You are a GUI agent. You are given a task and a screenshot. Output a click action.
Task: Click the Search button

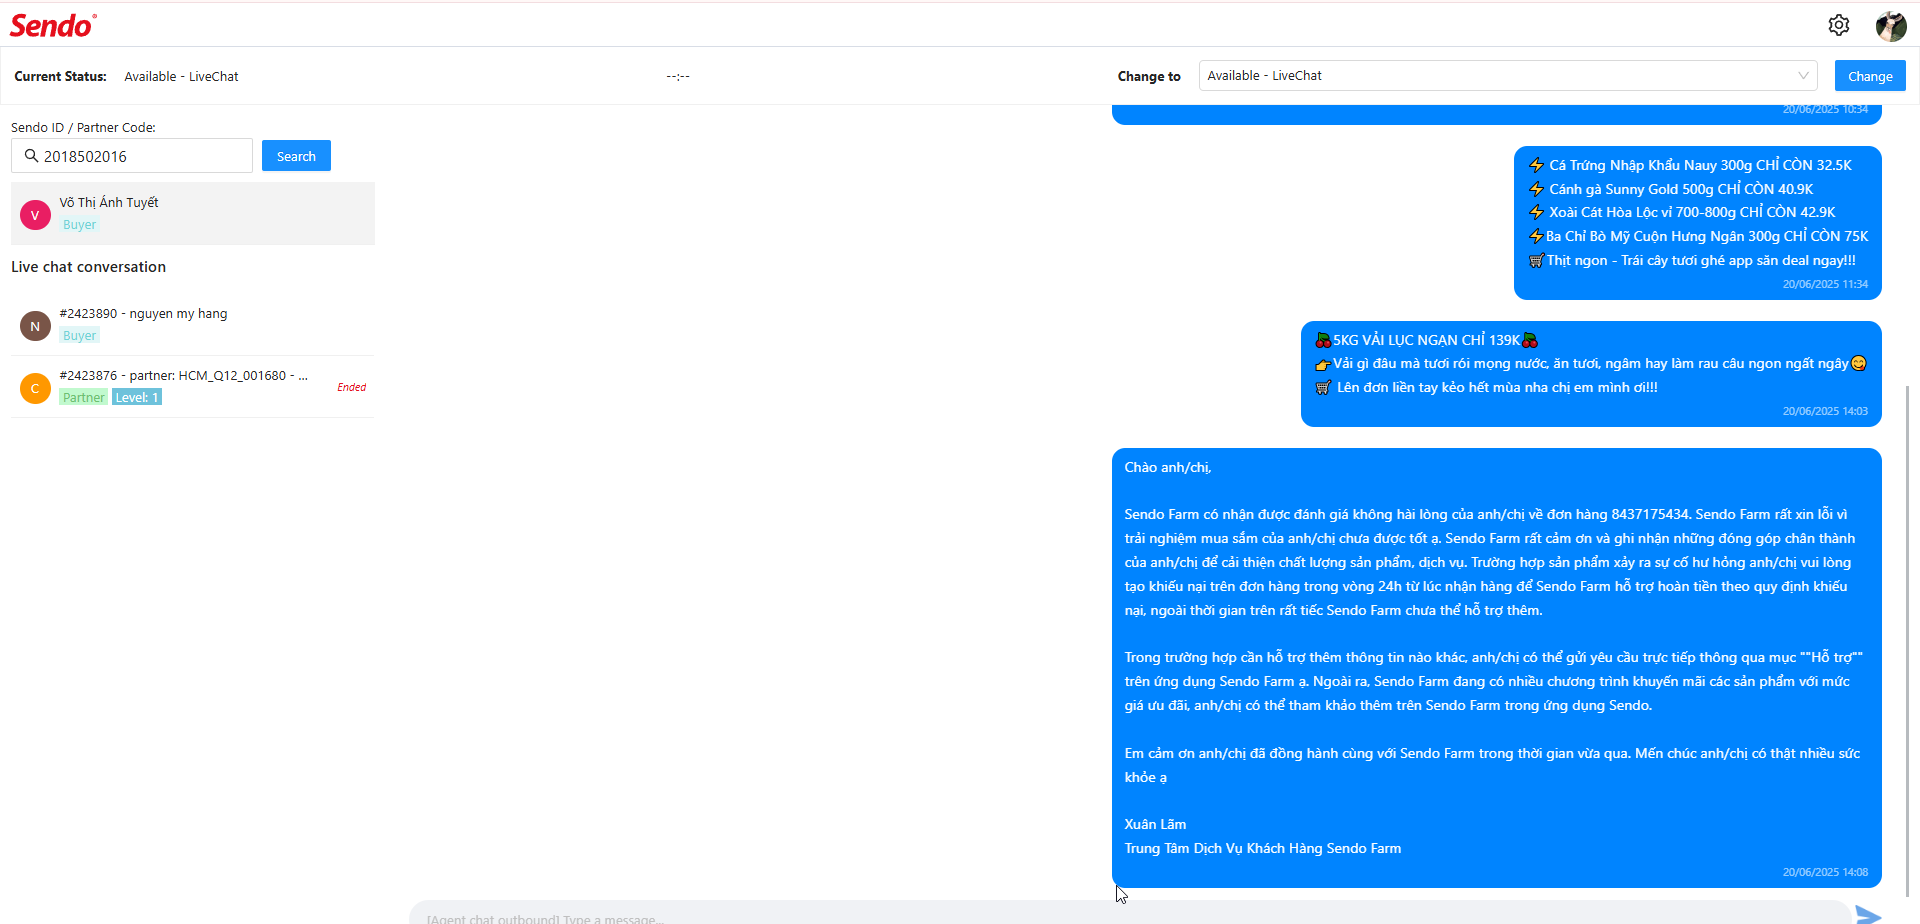[x=296, y=156]
